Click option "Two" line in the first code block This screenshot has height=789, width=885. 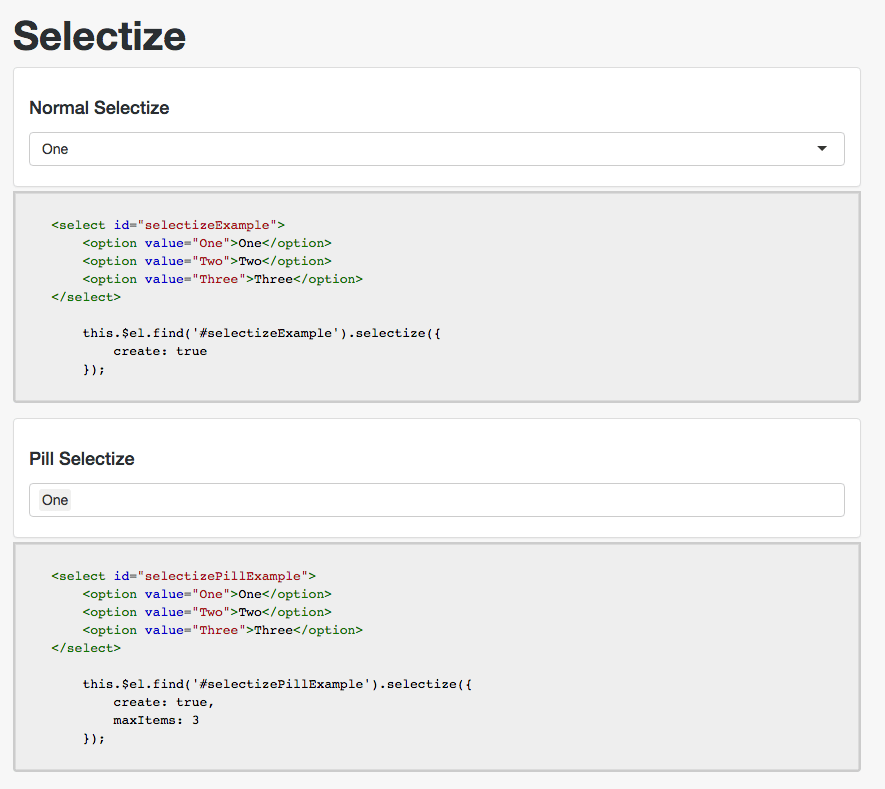pos(206,261)
